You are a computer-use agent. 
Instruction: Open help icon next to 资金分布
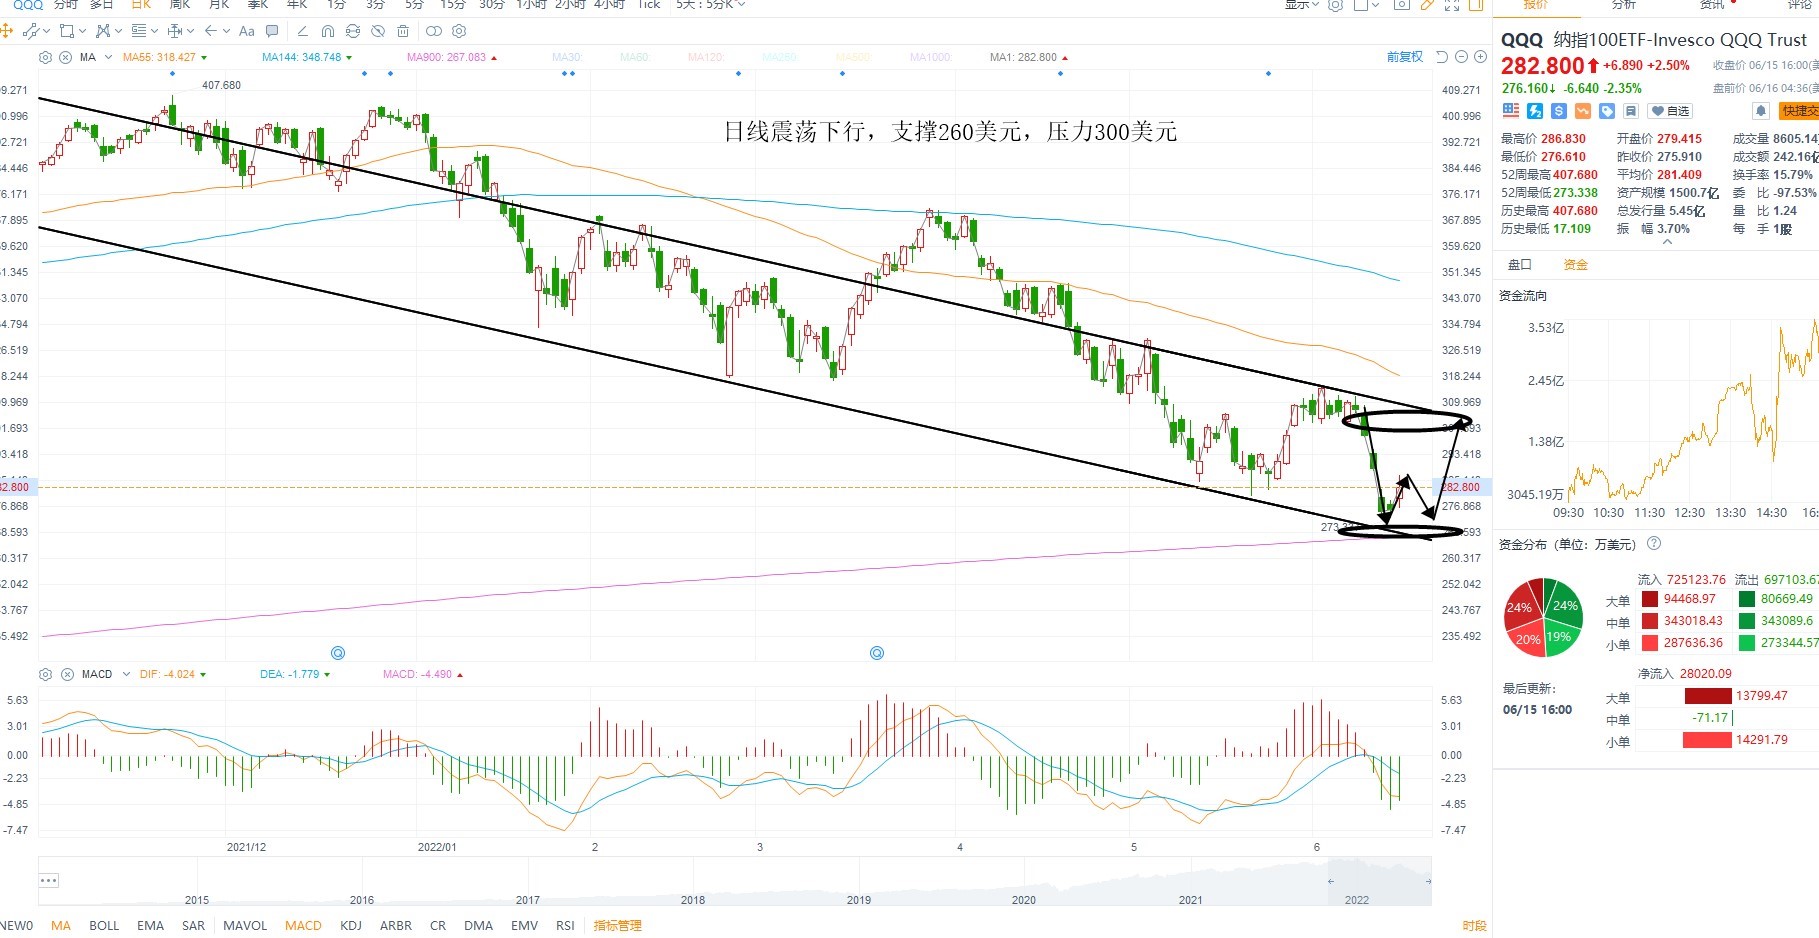point(1654,543)
